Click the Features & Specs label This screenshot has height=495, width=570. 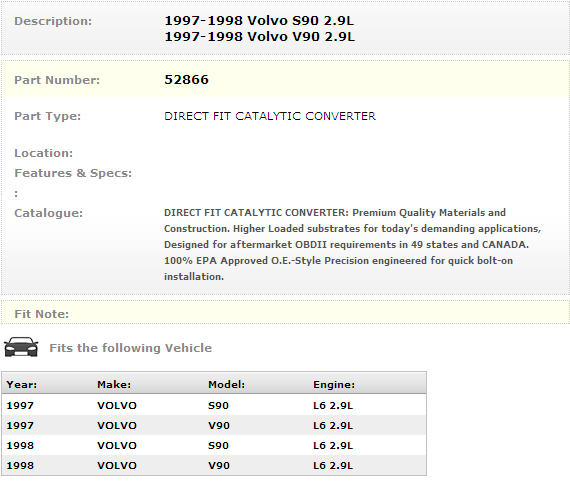pos(73,173)
